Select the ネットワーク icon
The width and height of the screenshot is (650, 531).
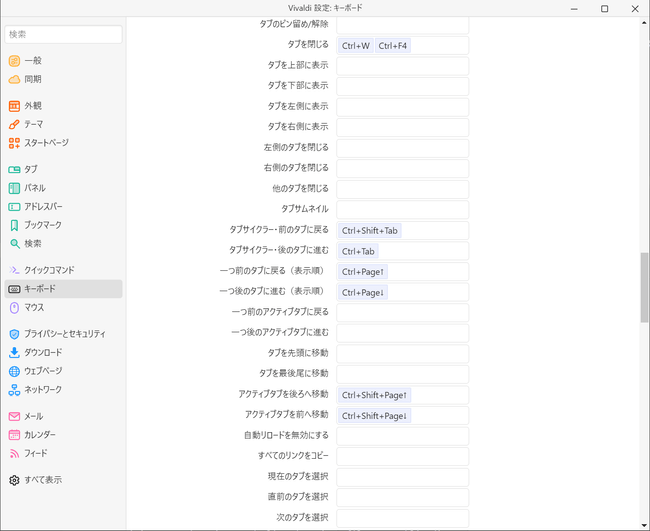(14, 390)
